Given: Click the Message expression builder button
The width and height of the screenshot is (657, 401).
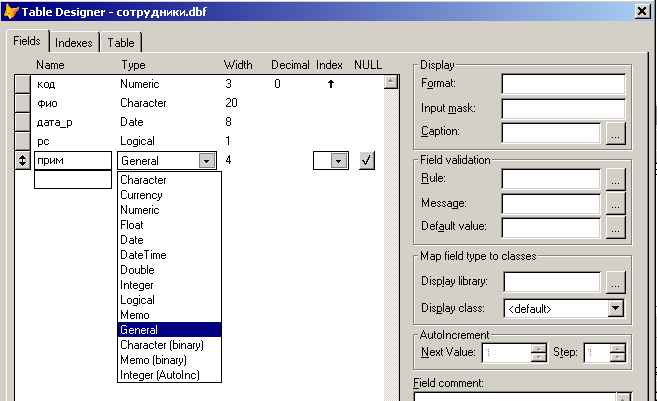Looking at the screenshot, I should click(x=616, y=203).
